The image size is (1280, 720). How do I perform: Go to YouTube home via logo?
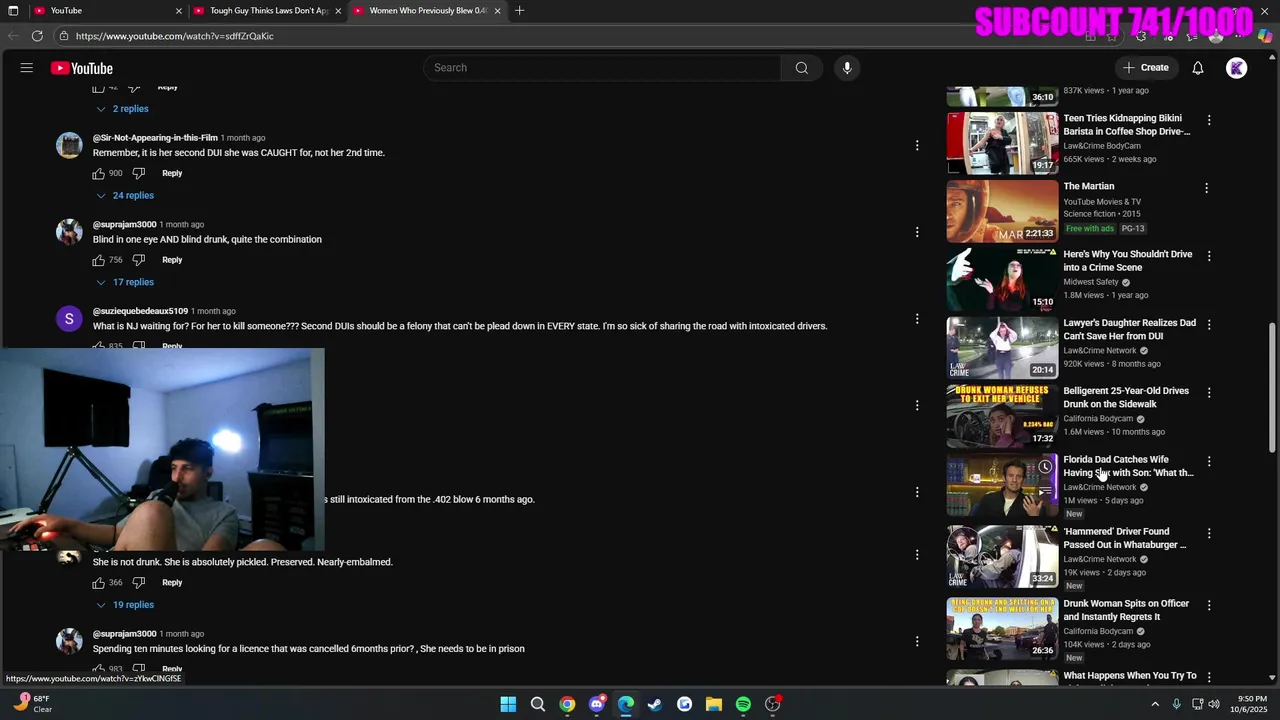82,68
